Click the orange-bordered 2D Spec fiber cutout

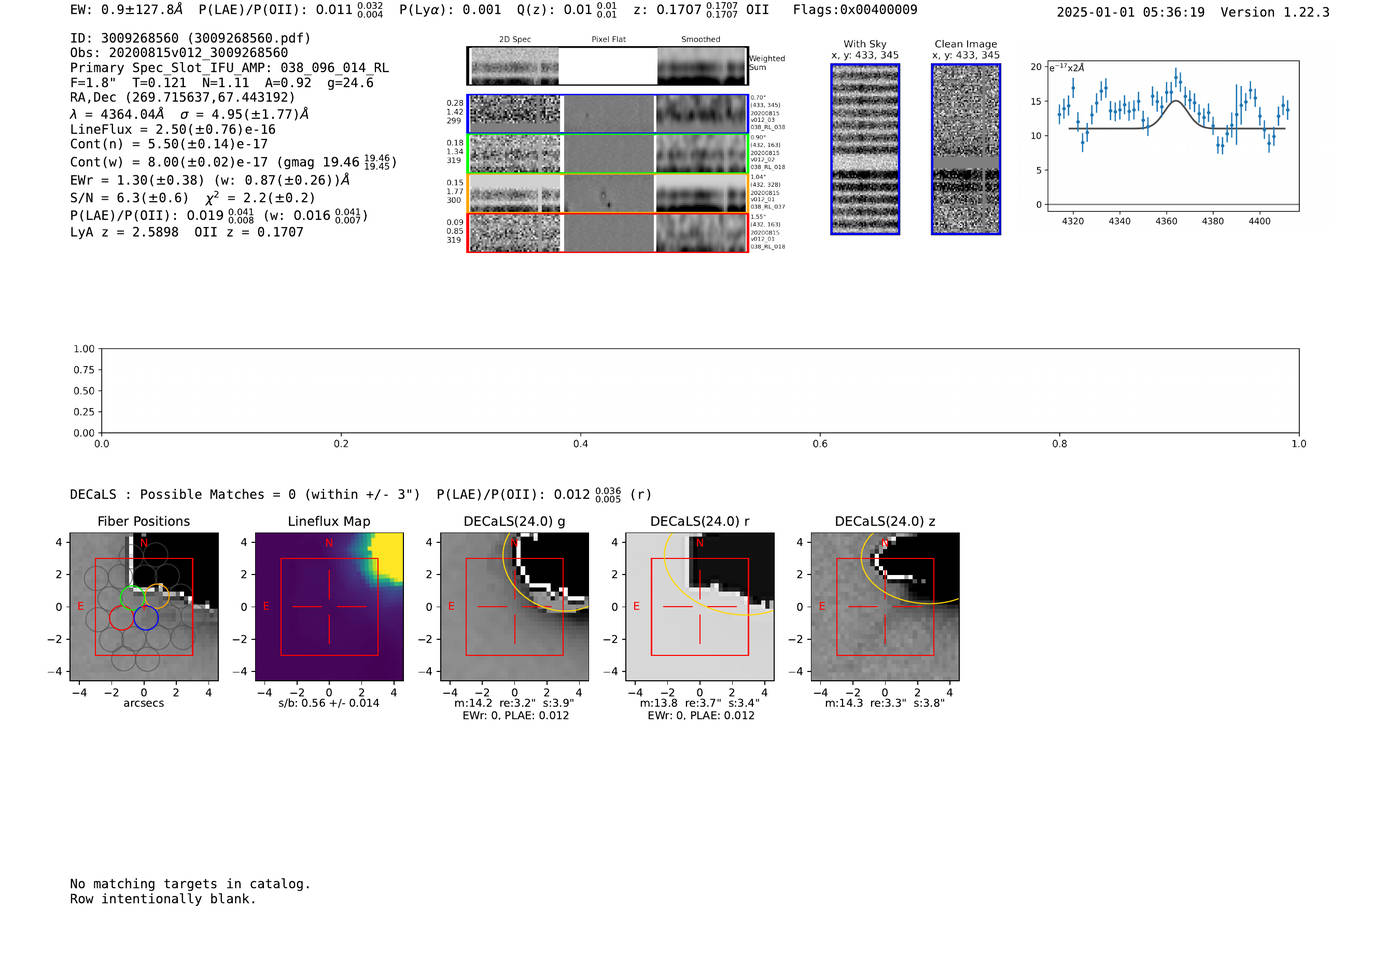point(513,193)
